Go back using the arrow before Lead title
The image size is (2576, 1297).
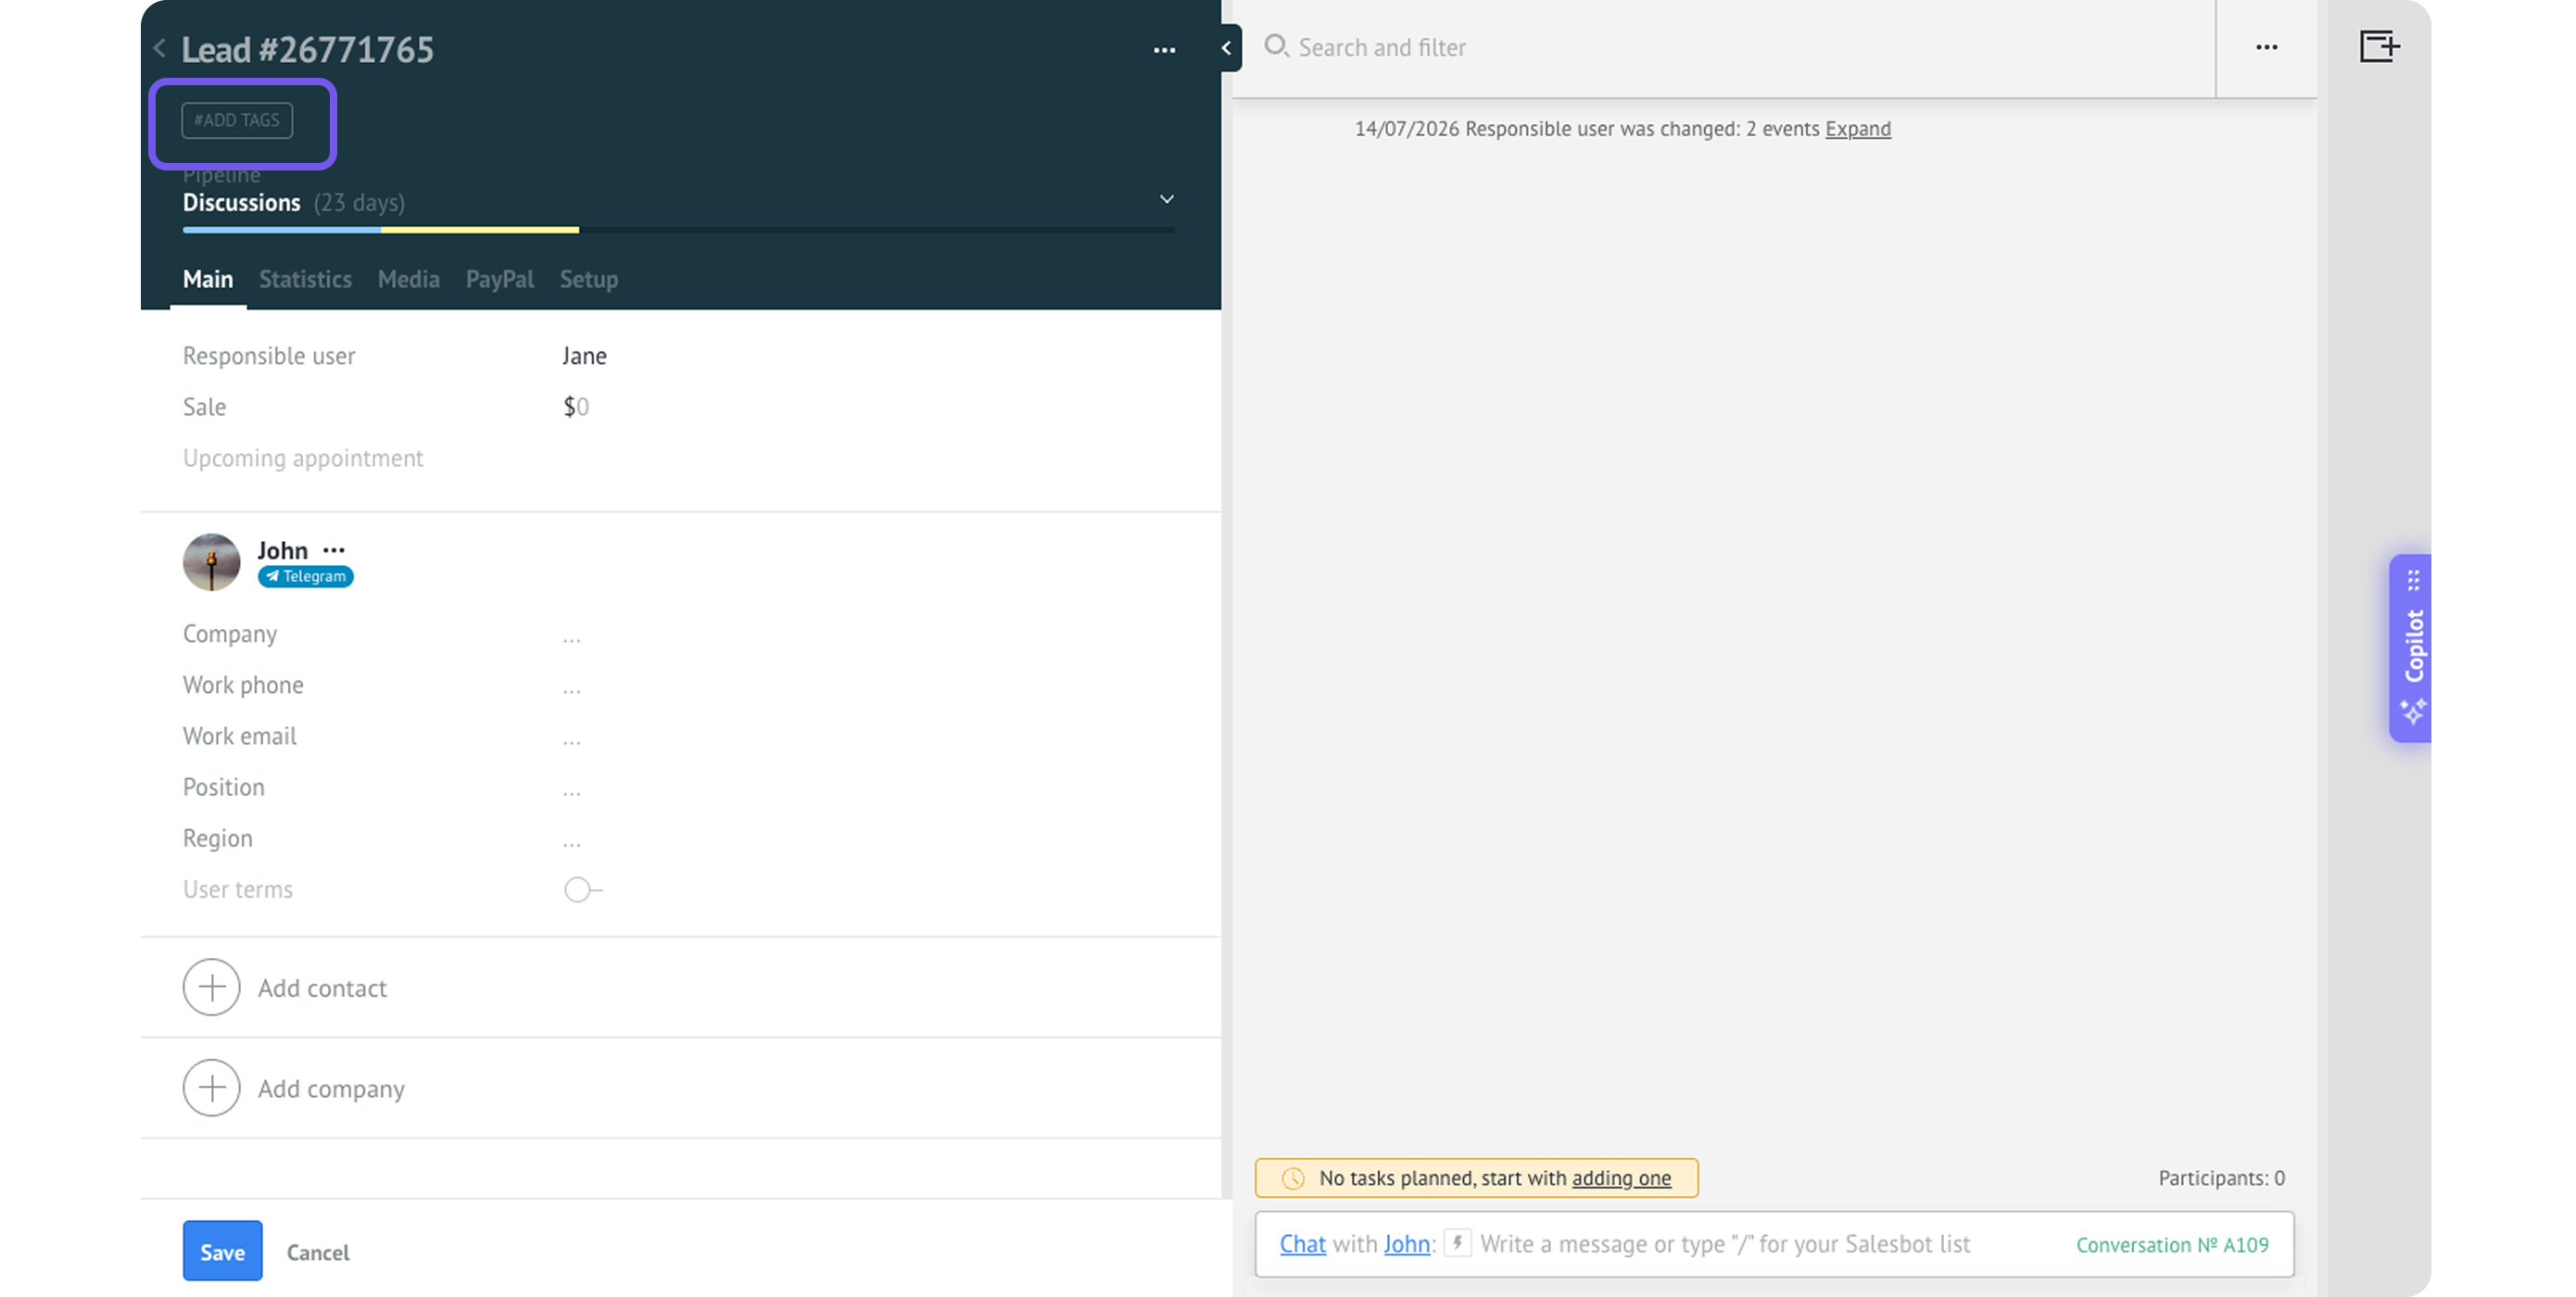(x=160, y=48)
